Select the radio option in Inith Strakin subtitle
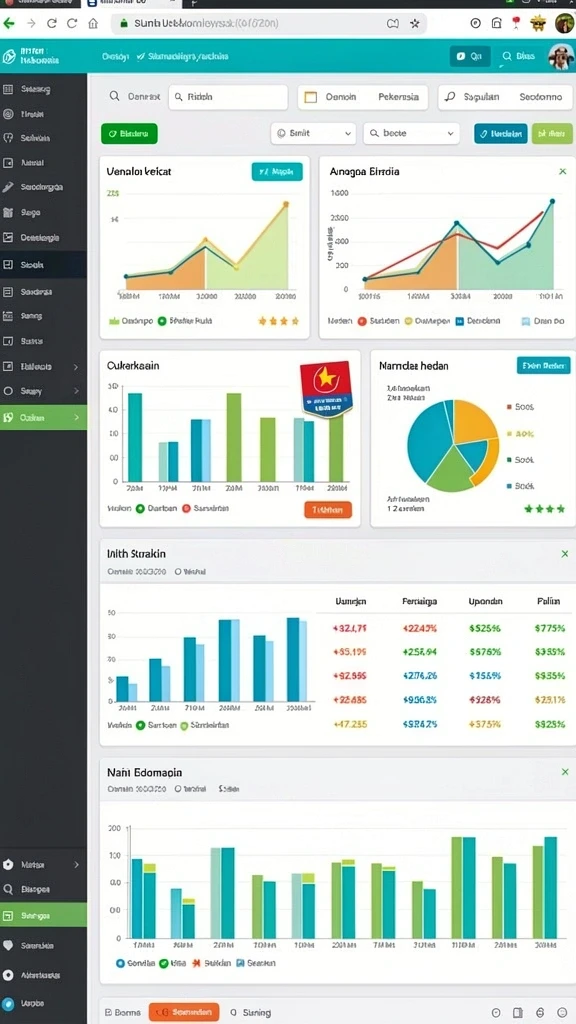Viewport: 576px width, 1024px height. click(x=178, y=571)
